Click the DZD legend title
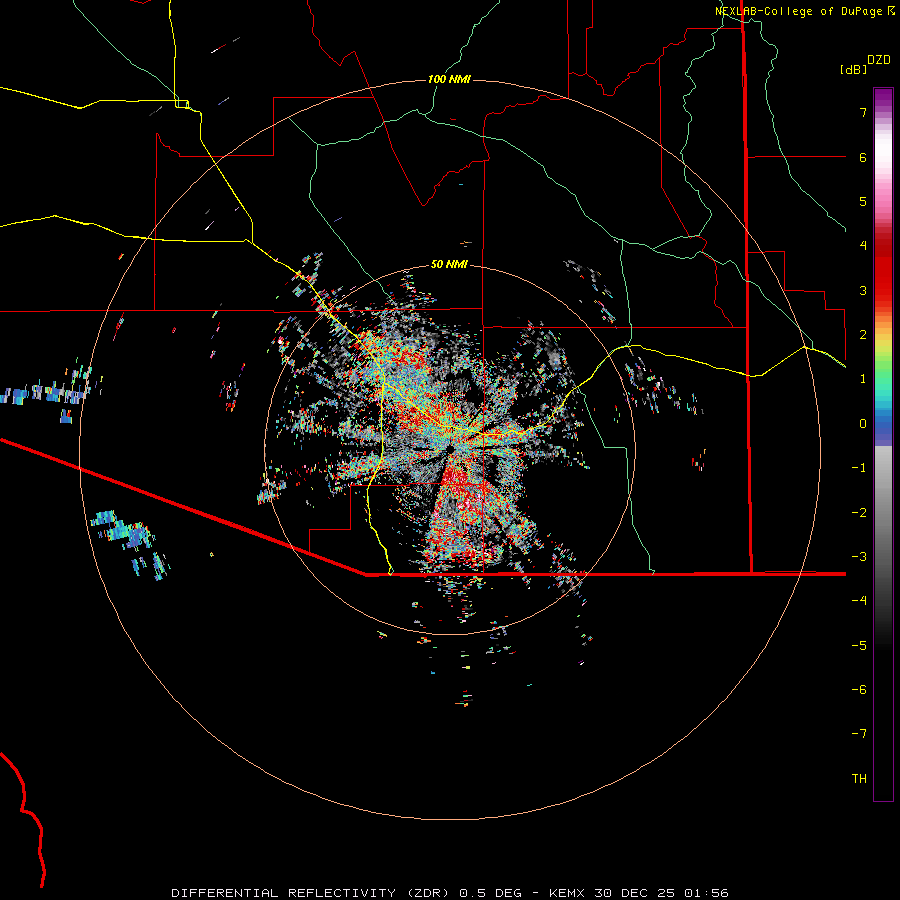 tap(879, 60)
